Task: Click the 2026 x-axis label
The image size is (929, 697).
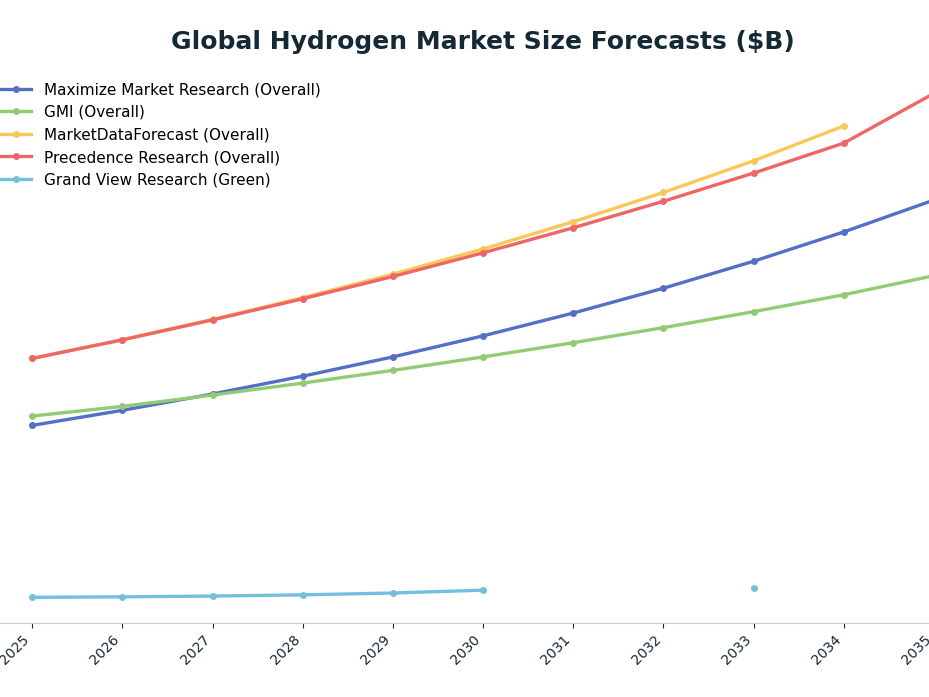Action: point(107,649)
